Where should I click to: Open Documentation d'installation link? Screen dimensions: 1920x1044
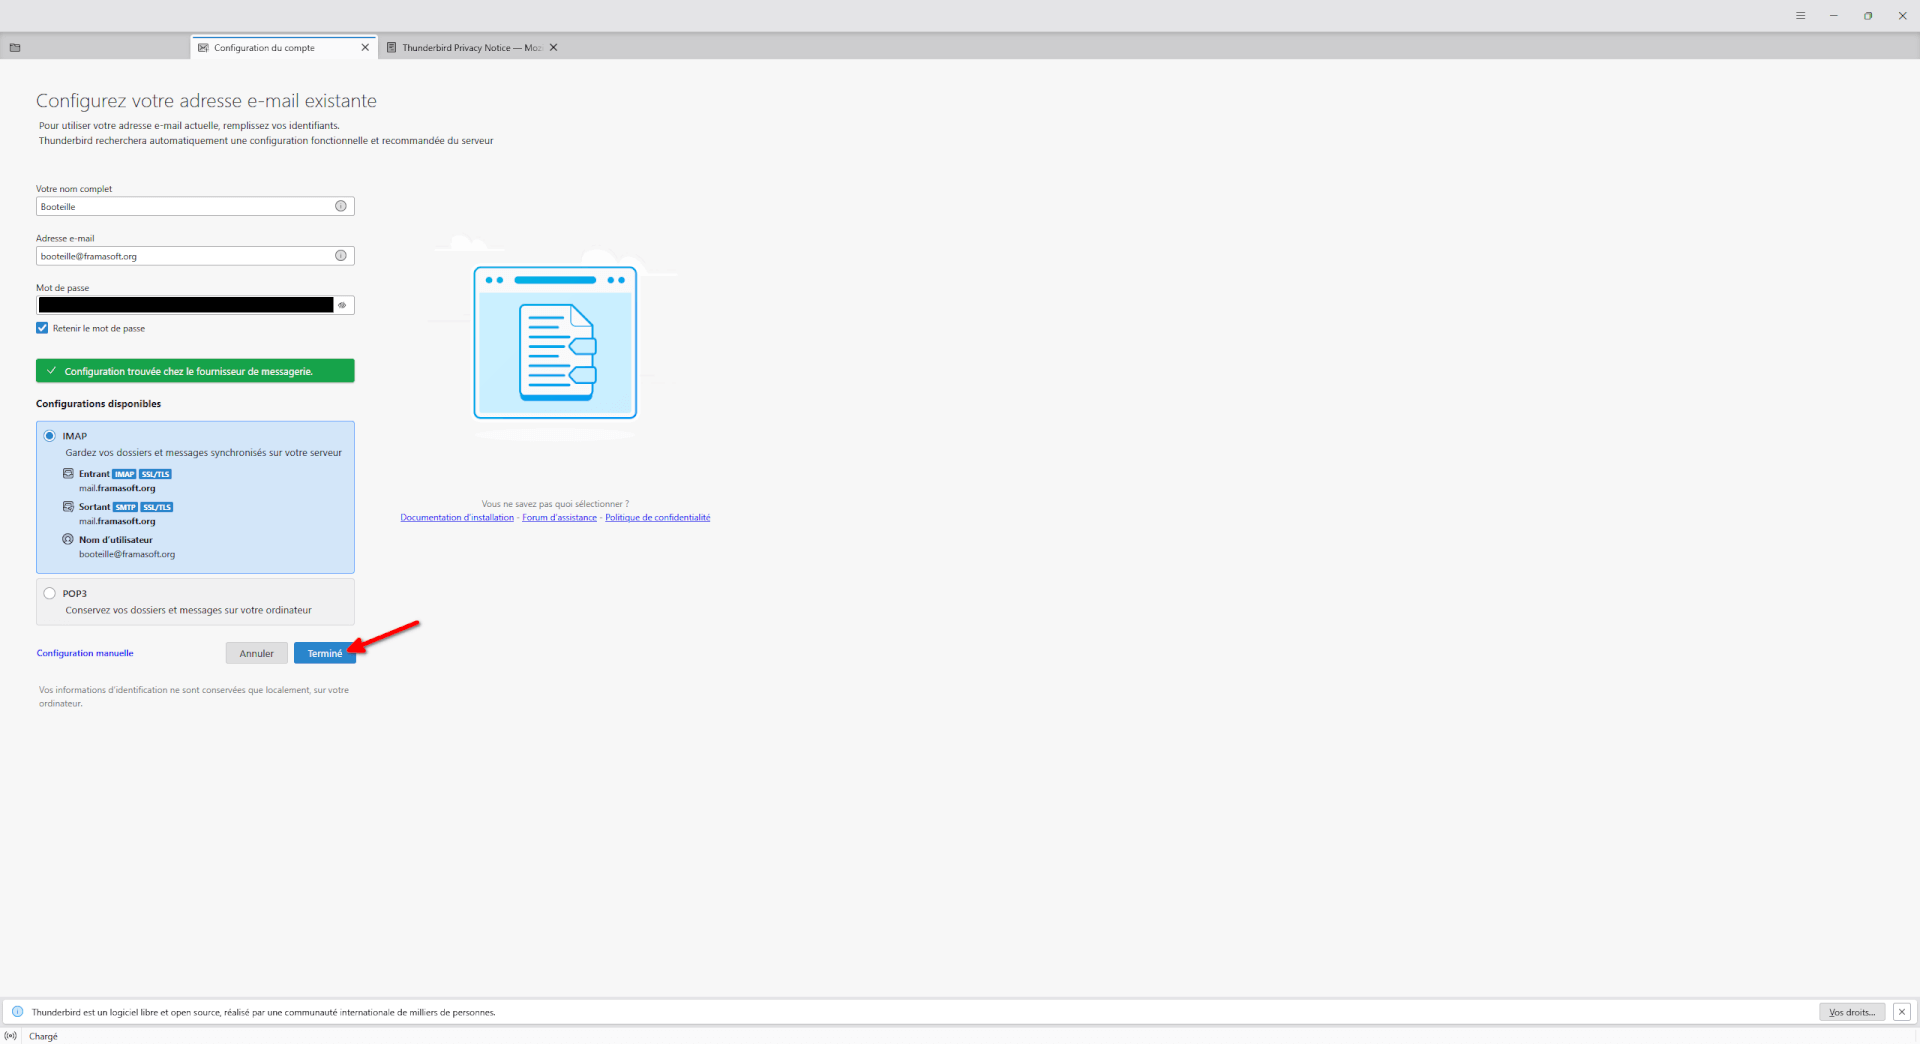(x=457, y=518)
